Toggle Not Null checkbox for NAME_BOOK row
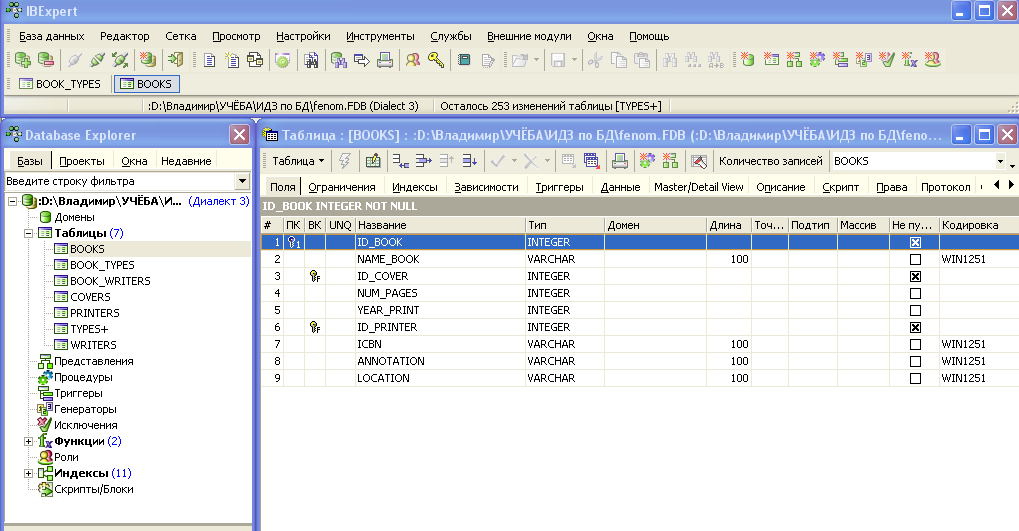Viewport: 1019px width, 531px height. [x=915, y=259]
